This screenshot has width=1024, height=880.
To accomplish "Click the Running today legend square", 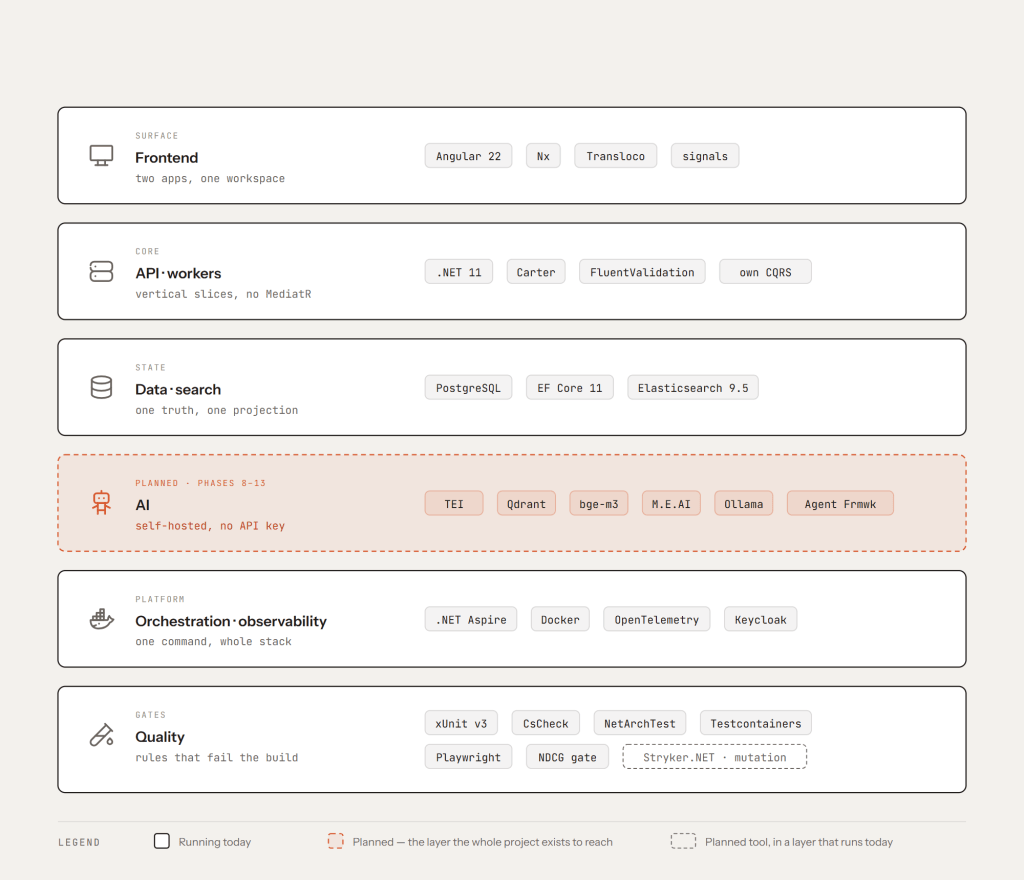I will pyautogui.click(x=162, y=841).
